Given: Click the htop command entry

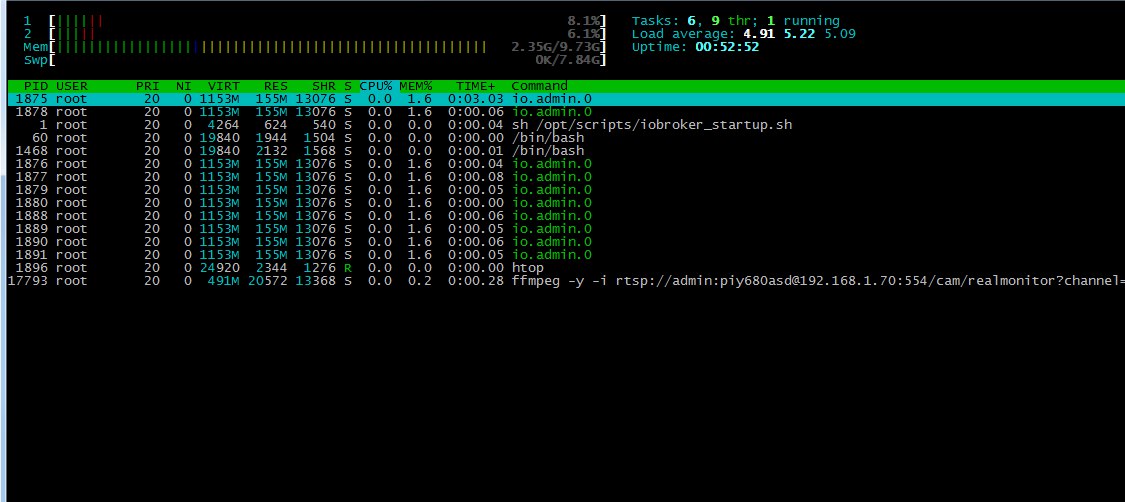Looking at the screenshot, I should click(527, 267).
